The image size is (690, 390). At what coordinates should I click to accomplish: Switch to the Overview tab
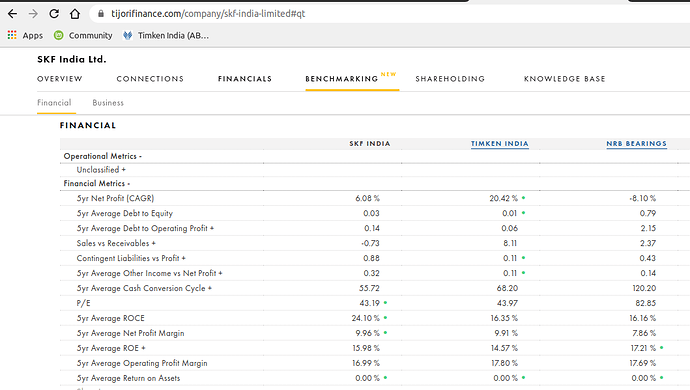[59, 79]
